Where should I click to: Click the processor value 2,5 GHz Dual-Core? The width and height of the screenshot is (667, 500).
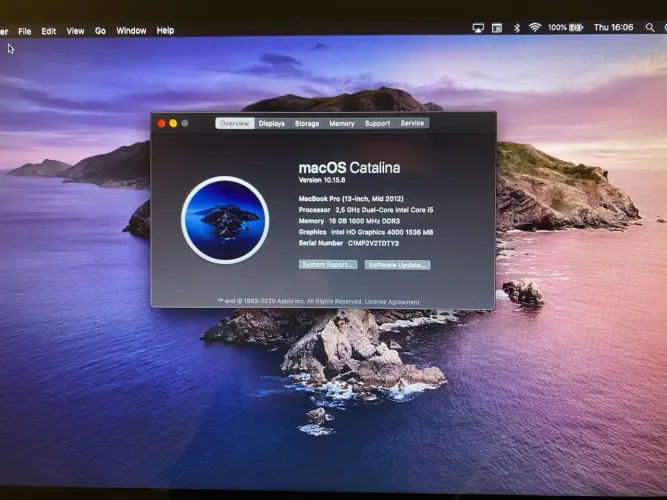(384, 210)
